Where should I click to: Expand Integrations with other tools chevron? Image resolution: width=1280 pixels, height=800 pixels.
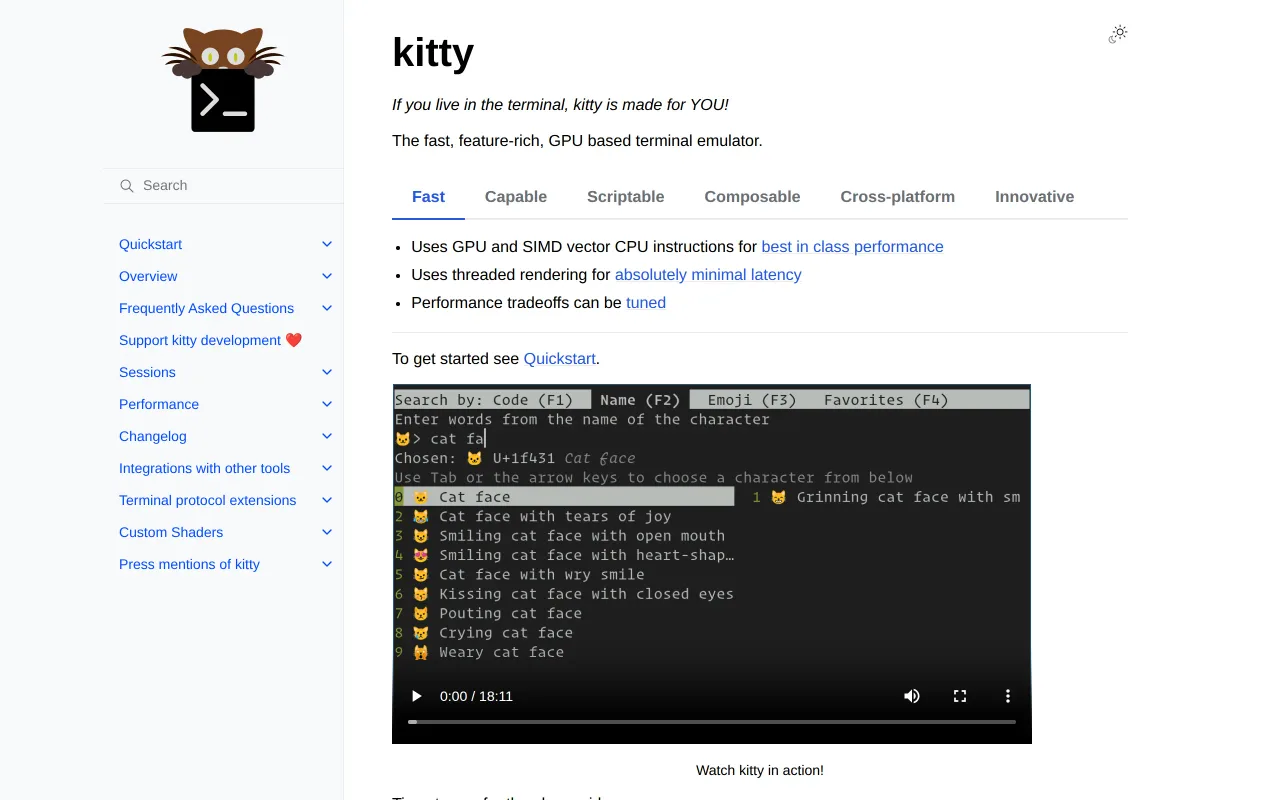(x=327, y=468)
